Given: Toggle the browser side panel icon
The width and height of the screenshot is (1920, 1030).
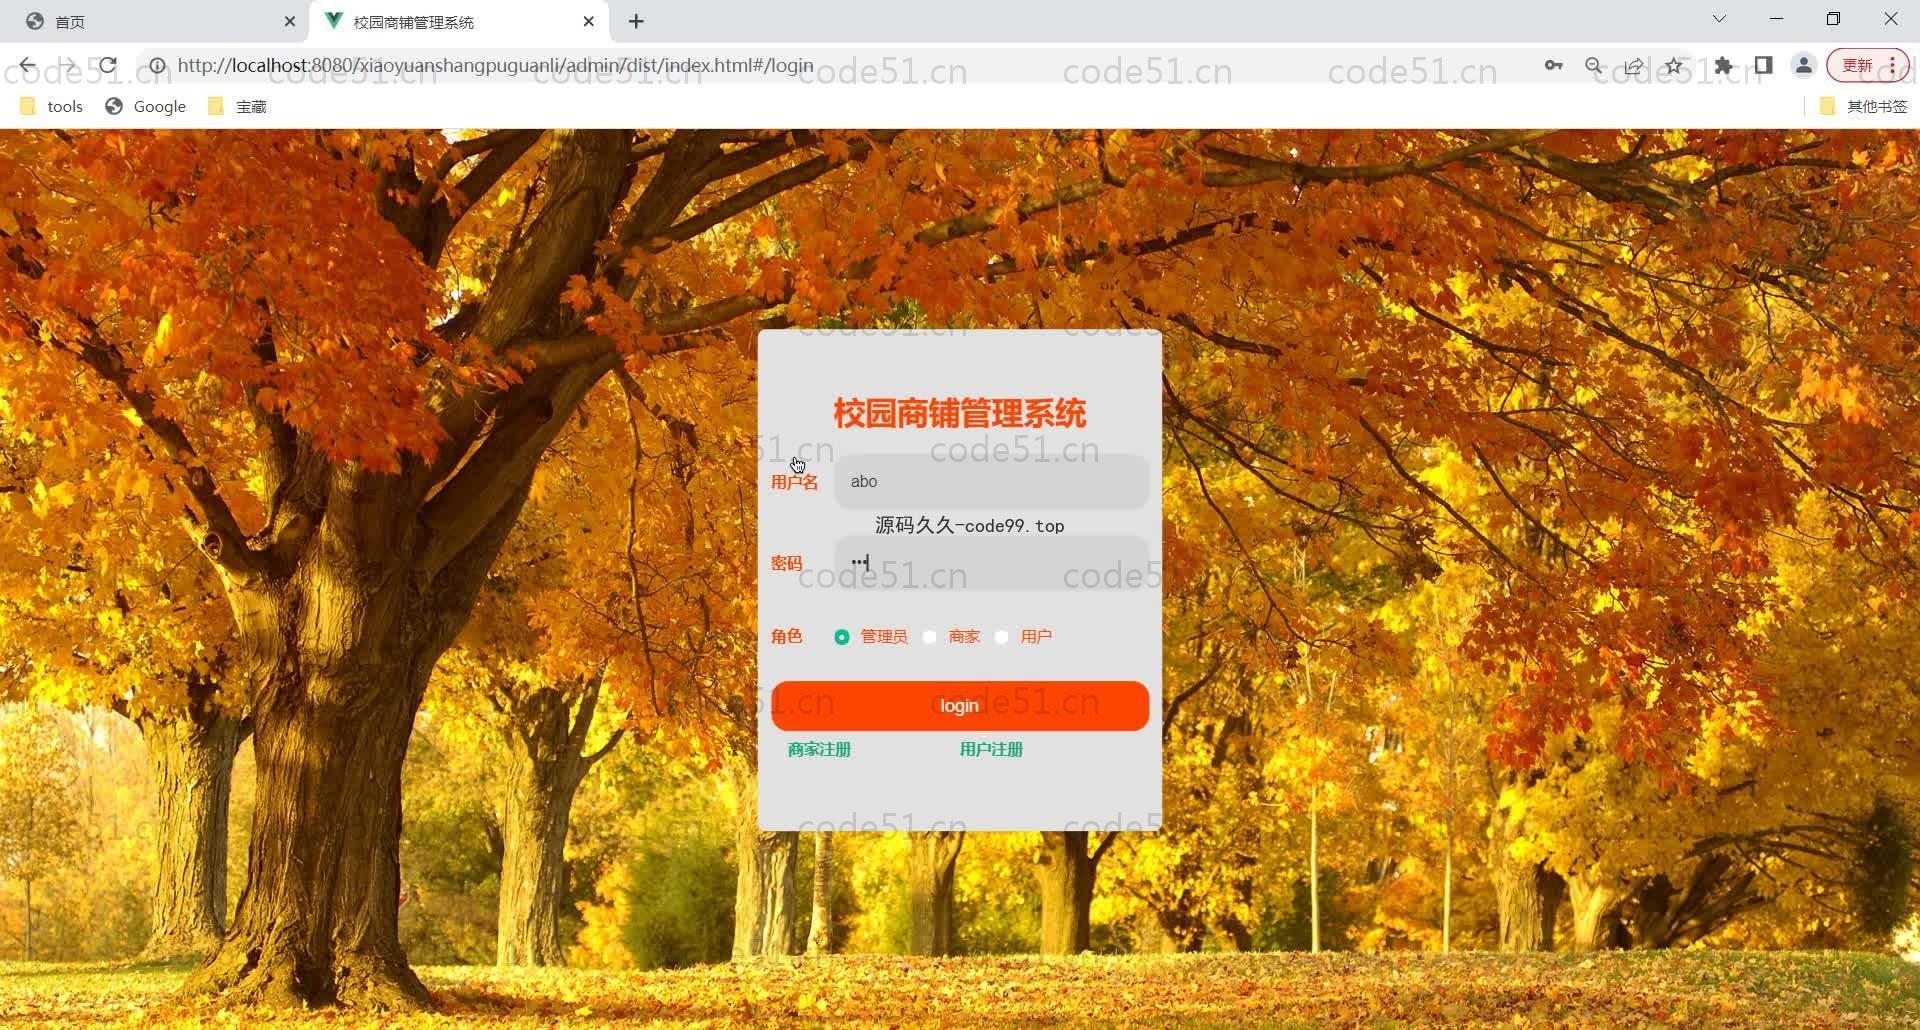Looking at the screenshot, I should pos(1763,66).
